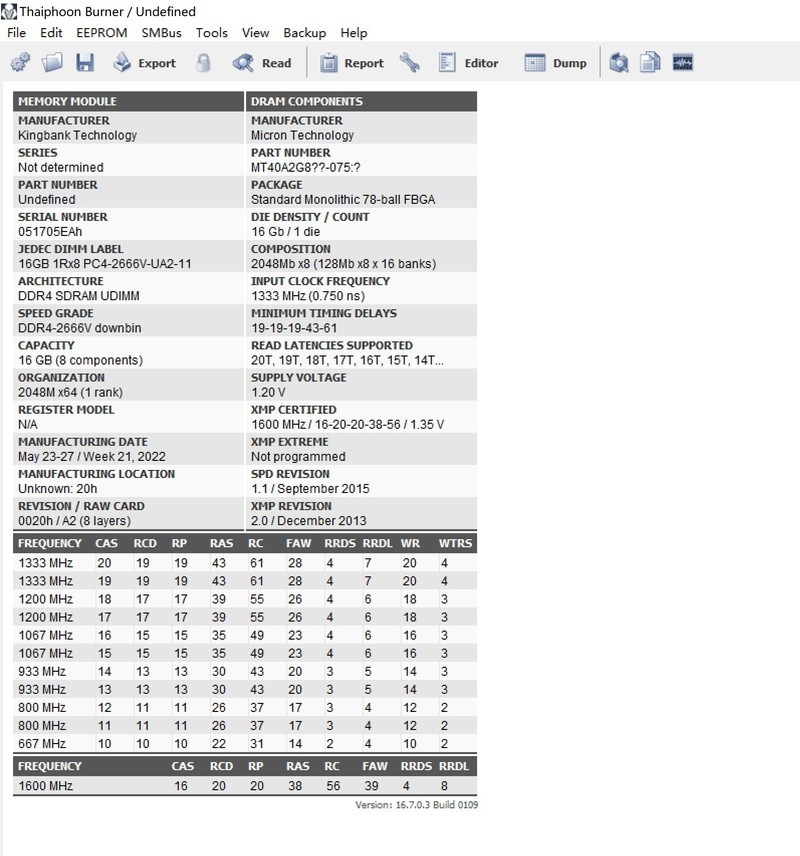
Task: Click the copy documents toolbar icon
Action: click(650, 63)
